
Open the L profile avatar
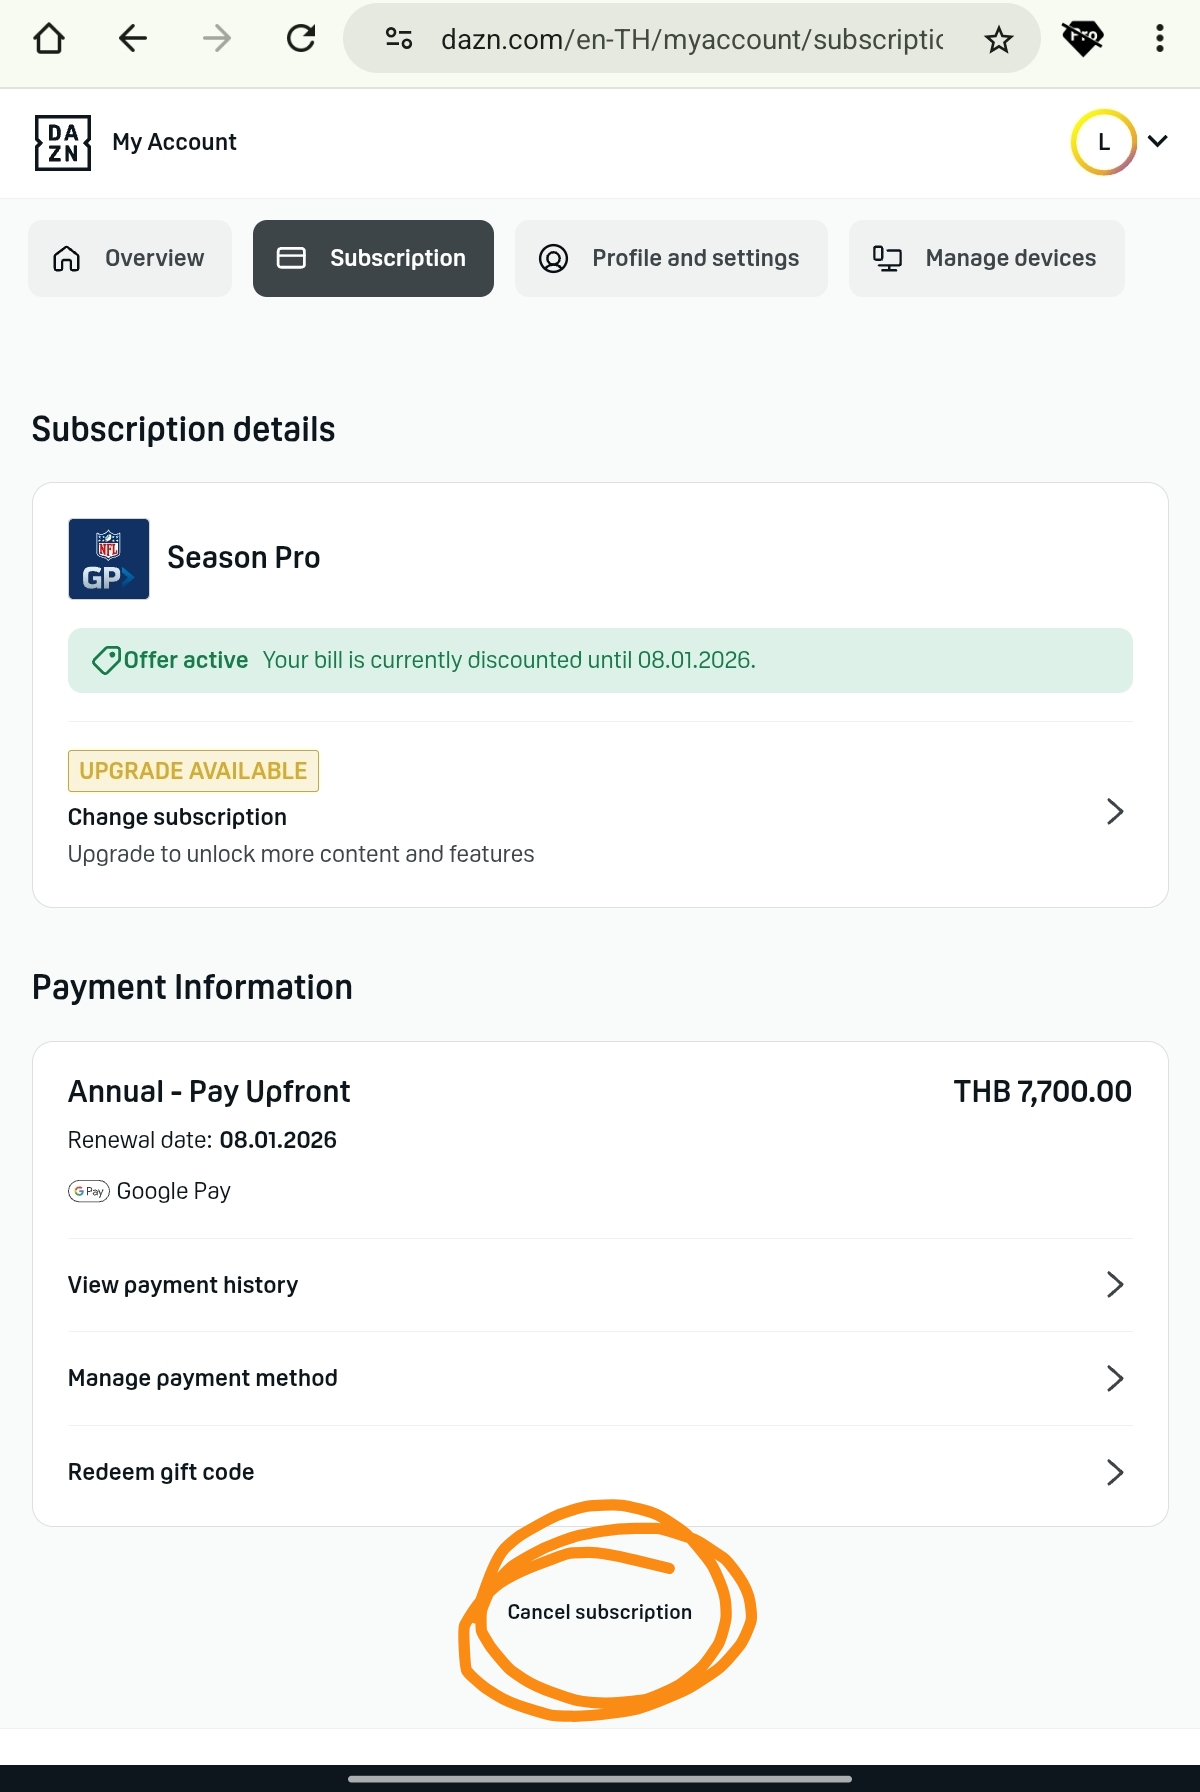point(1103,142)
